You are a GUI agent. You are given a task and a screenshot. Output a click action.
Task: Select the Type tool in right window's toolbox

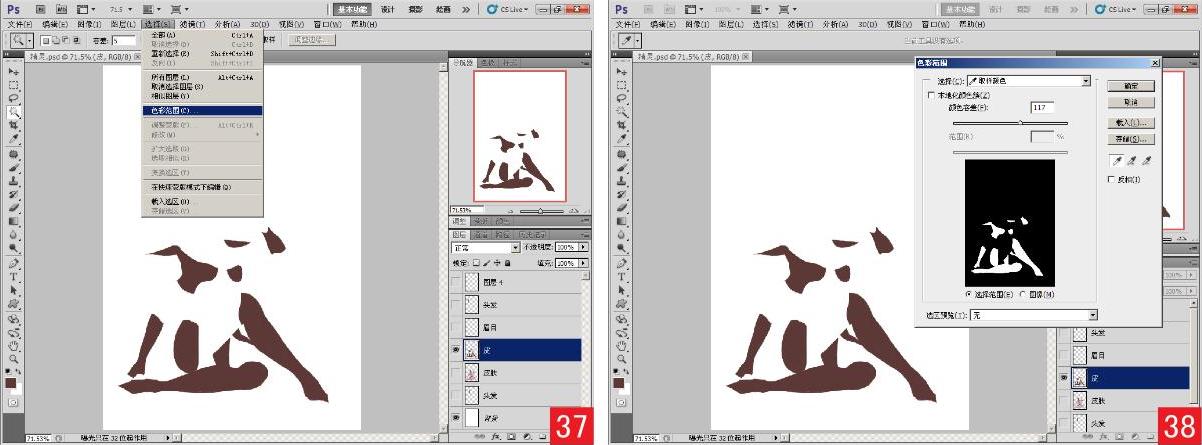622,277
